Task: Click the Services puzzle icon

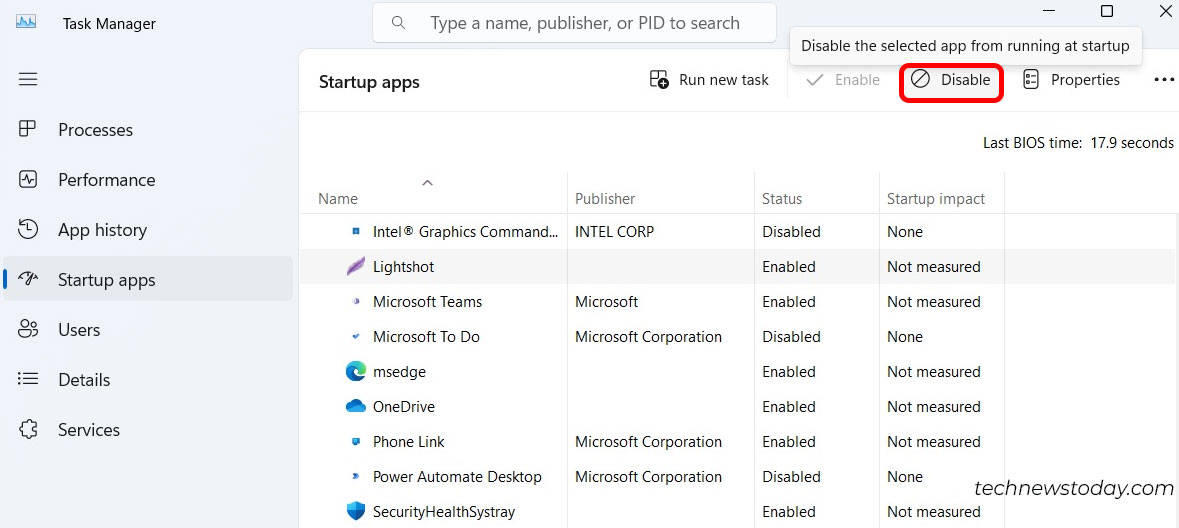Action: click(28, 429)
